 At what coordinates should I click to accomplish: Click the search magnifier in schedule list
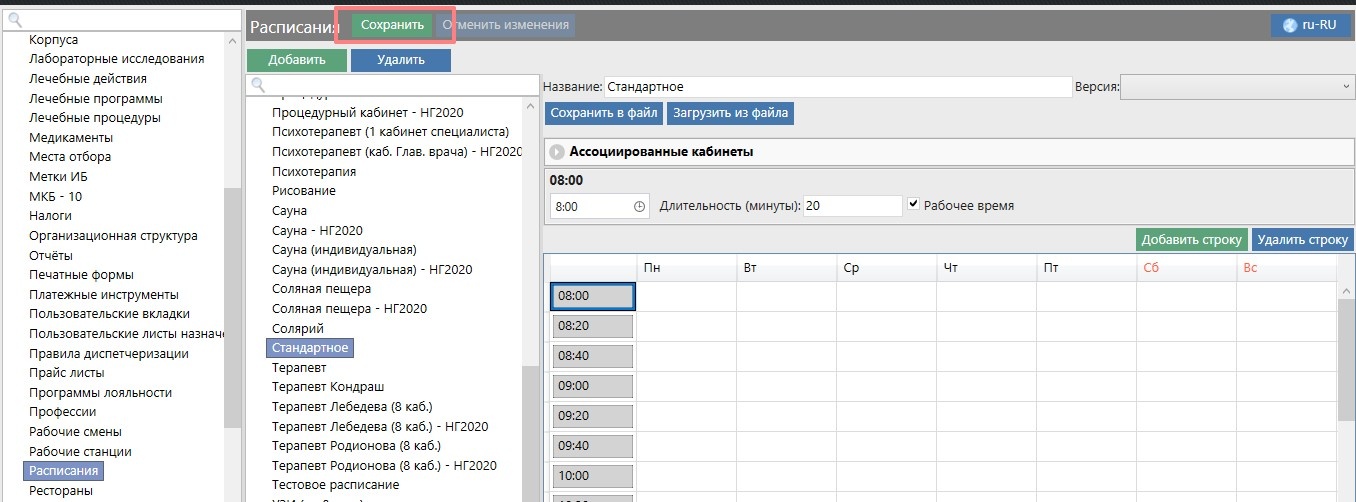coord(258,86)
